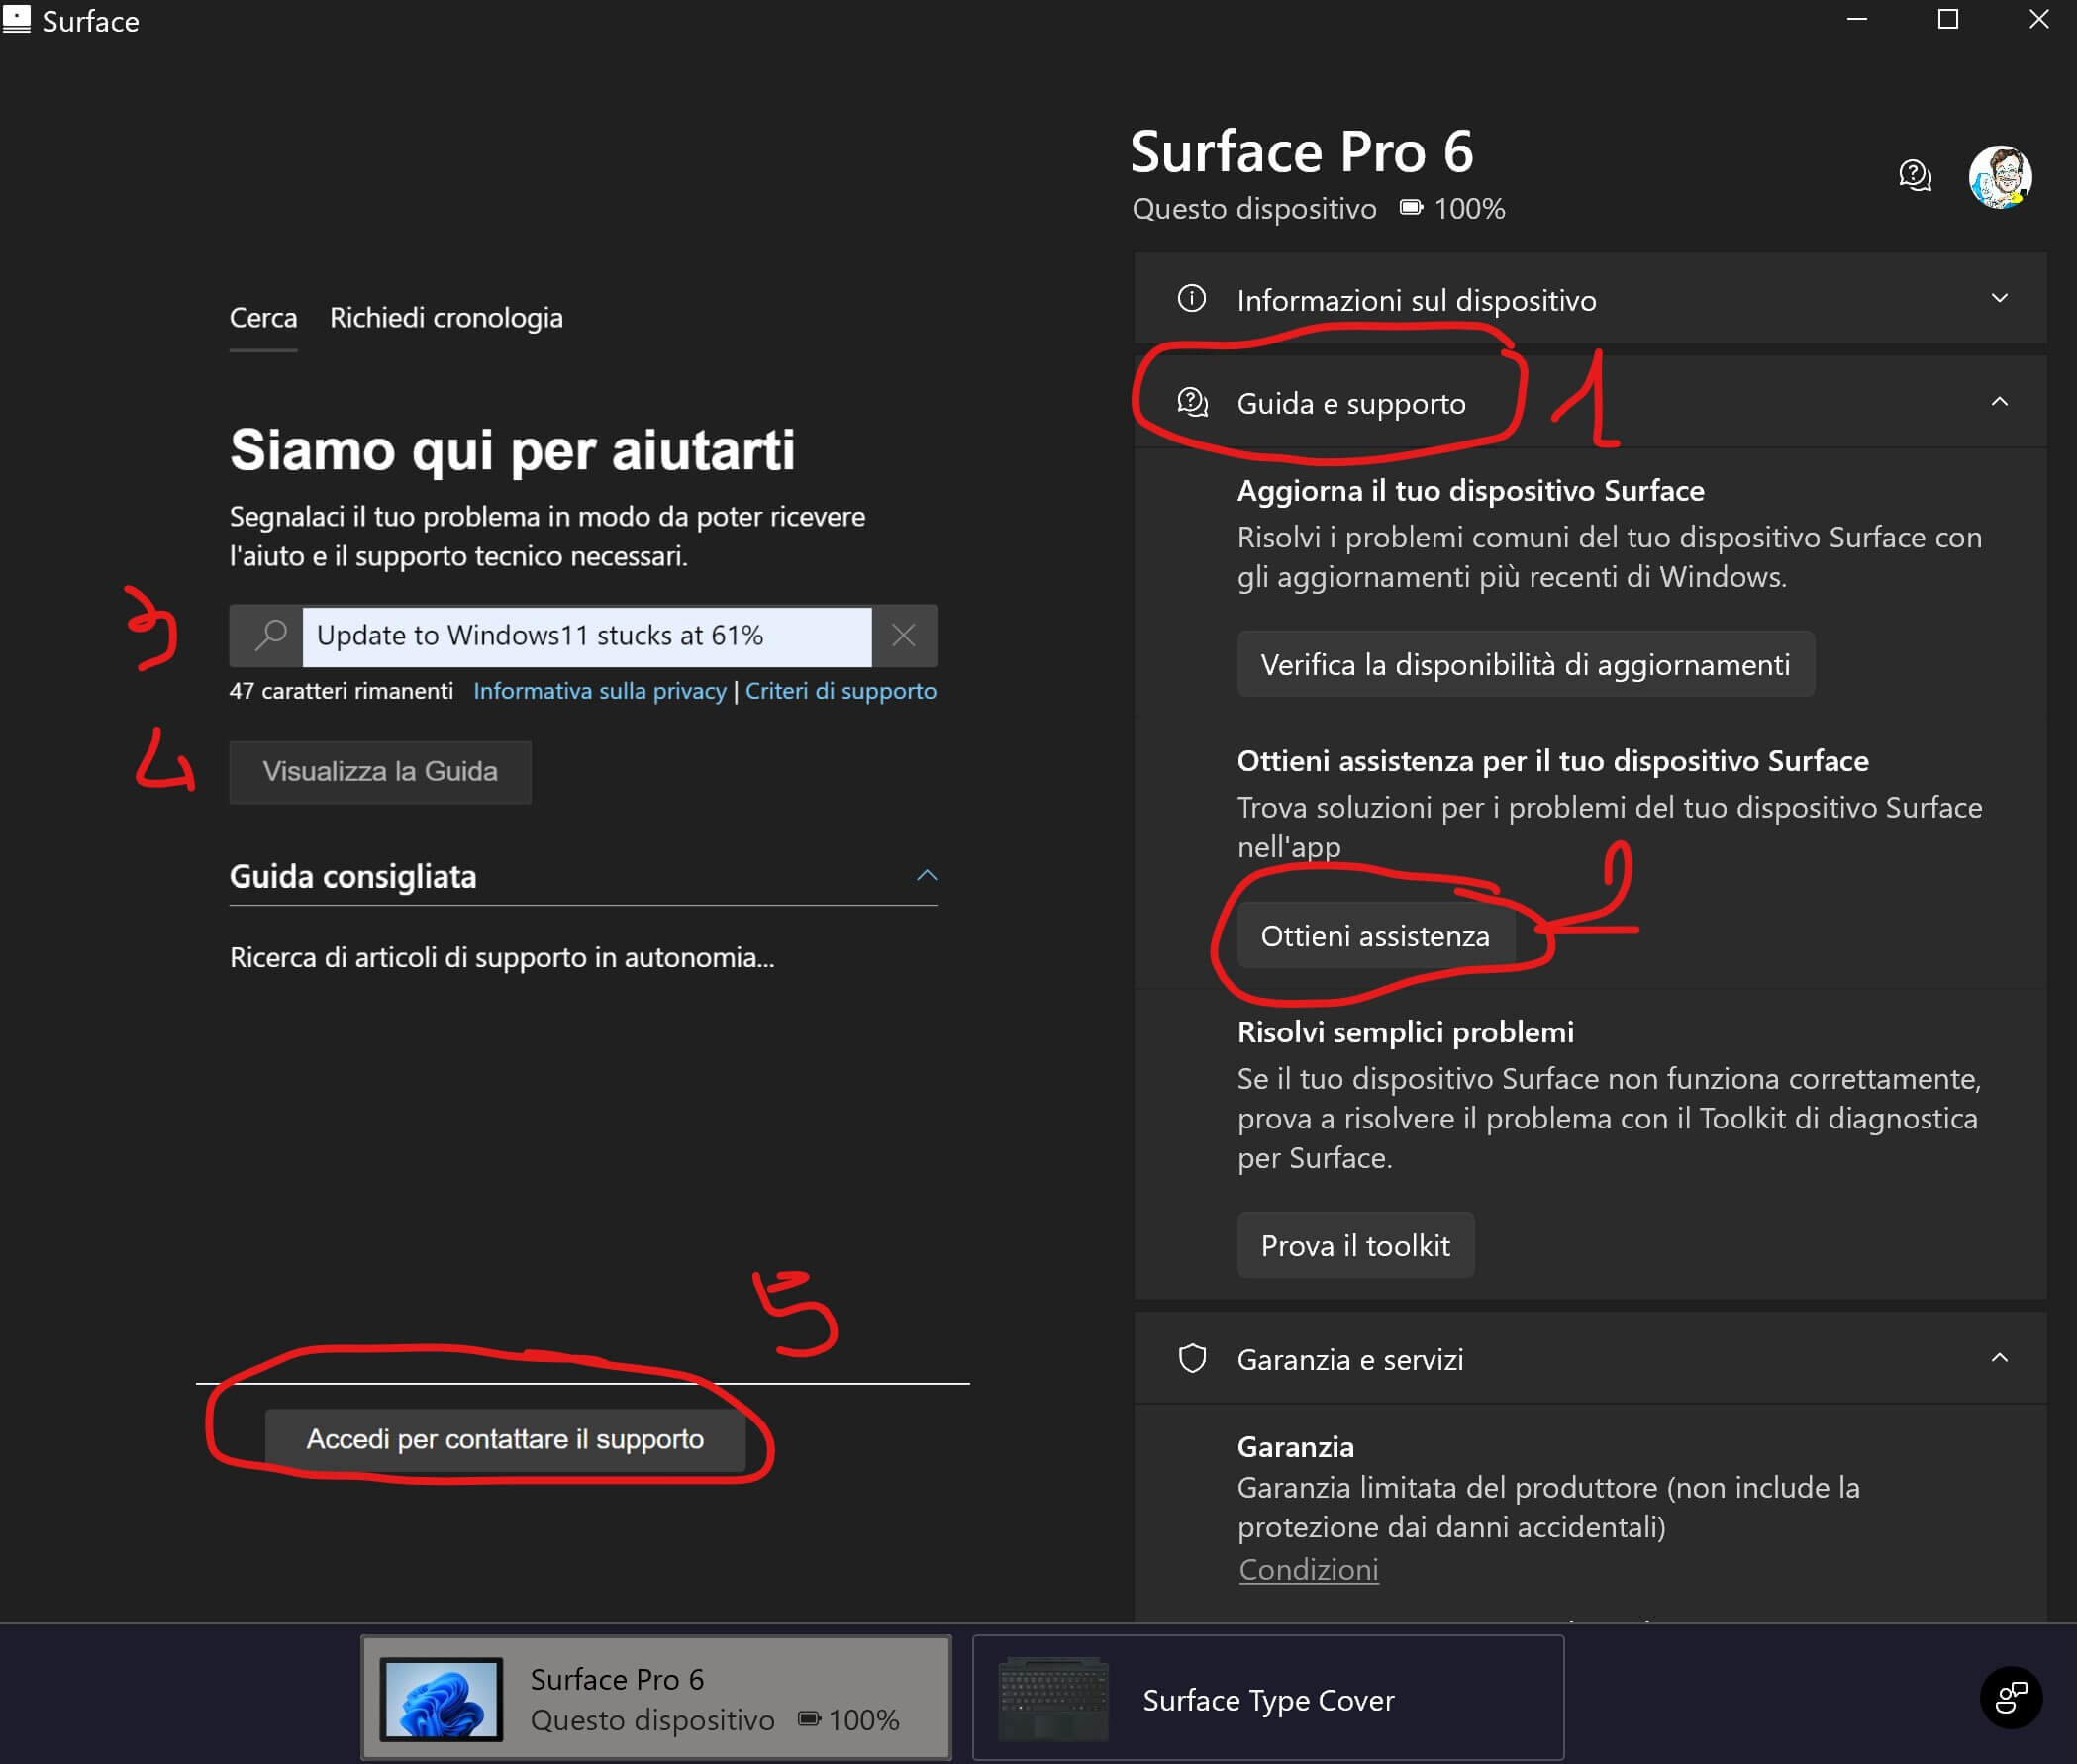Click the feedback icon in bottom-right corner
Screen dimensions: 2077x1764
[2010, 1696]
